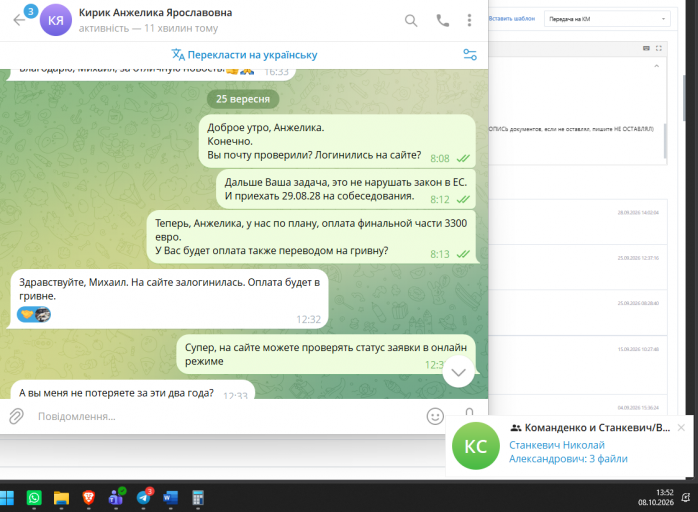This screenshot has height=512, width=698.
Task: Click the expand-fullscreen icon in the background panel
Action: [x=659, y=48]
